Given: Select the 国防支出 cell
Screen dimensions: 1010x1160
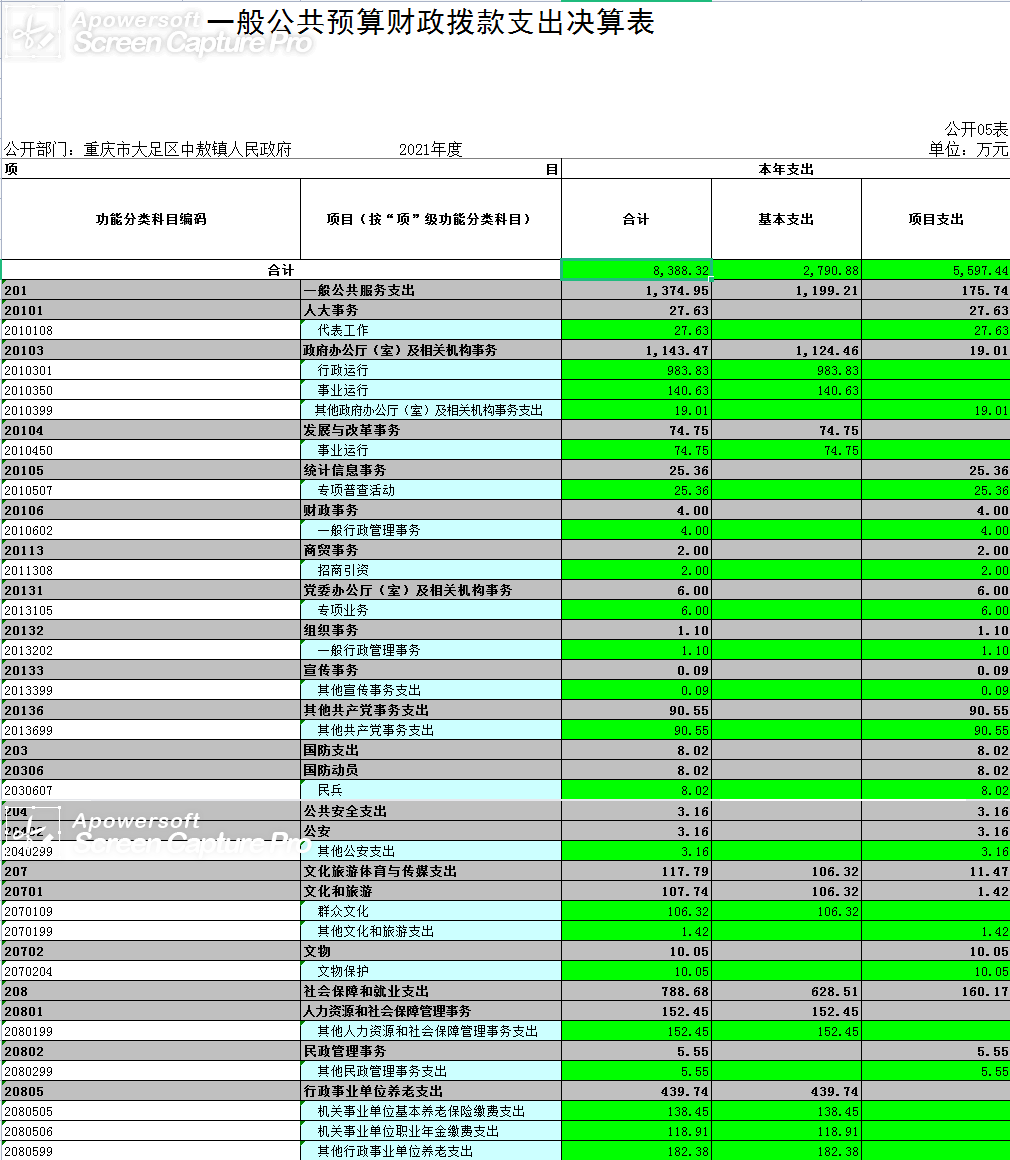Looking at the screenshot, I should click(431, 749).
